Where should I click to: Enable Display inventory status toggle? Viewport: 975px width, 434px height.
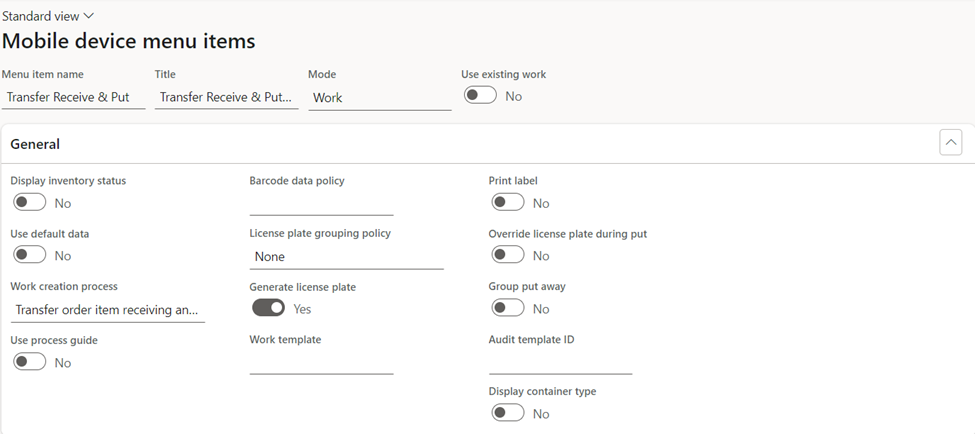coord(30,202)
